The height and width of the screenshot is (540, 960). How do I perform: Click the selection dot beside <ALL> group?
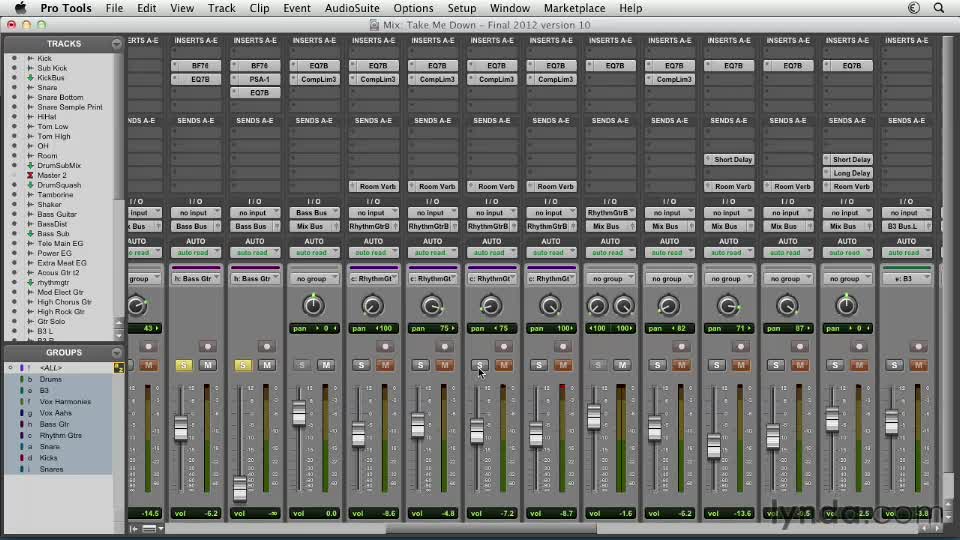(10, 368)
